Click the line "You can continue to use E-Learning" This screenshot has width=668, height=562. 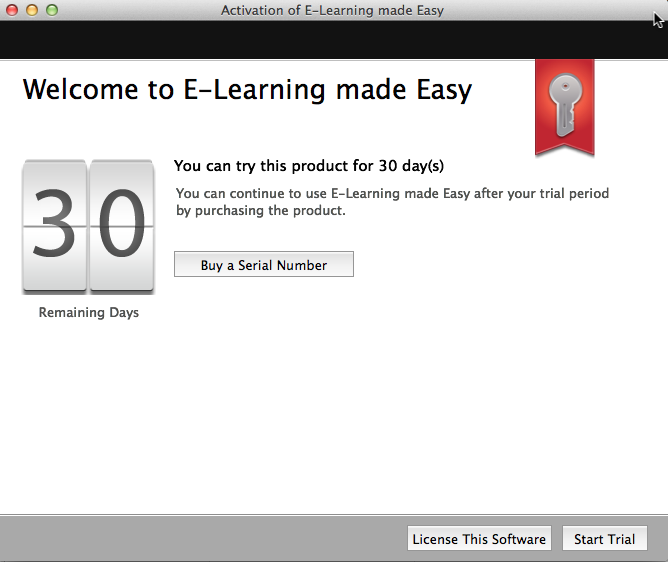(x=392, y=193)
